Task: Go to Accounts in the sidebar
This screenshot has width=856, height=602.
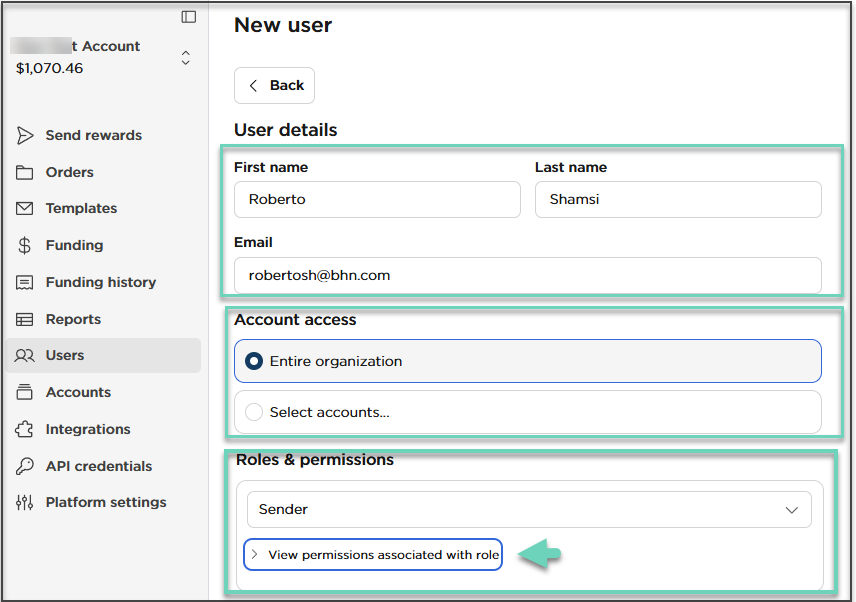Action: tap(78, 392)
